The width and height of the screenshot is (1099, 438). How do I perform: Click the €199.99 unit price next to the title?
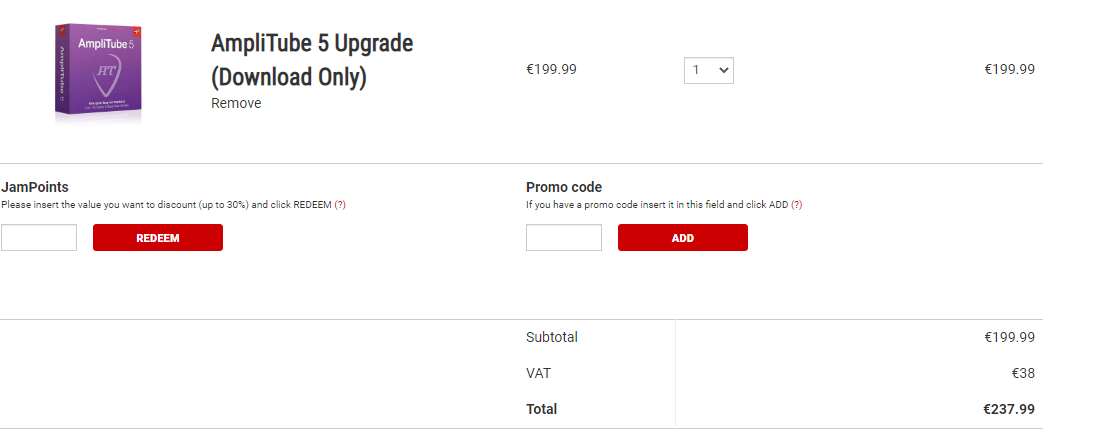(551, 70)
